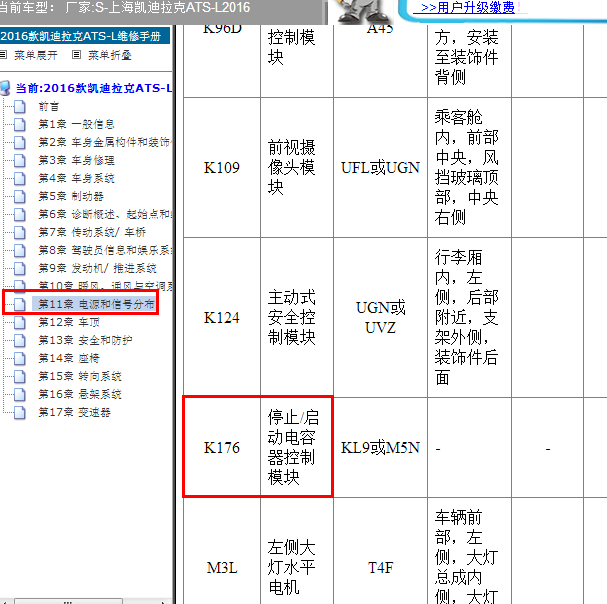This screenshot has width=607, height=604.
Task: Open 第7章 传动系统/车桥
Action: pos(92,232)
